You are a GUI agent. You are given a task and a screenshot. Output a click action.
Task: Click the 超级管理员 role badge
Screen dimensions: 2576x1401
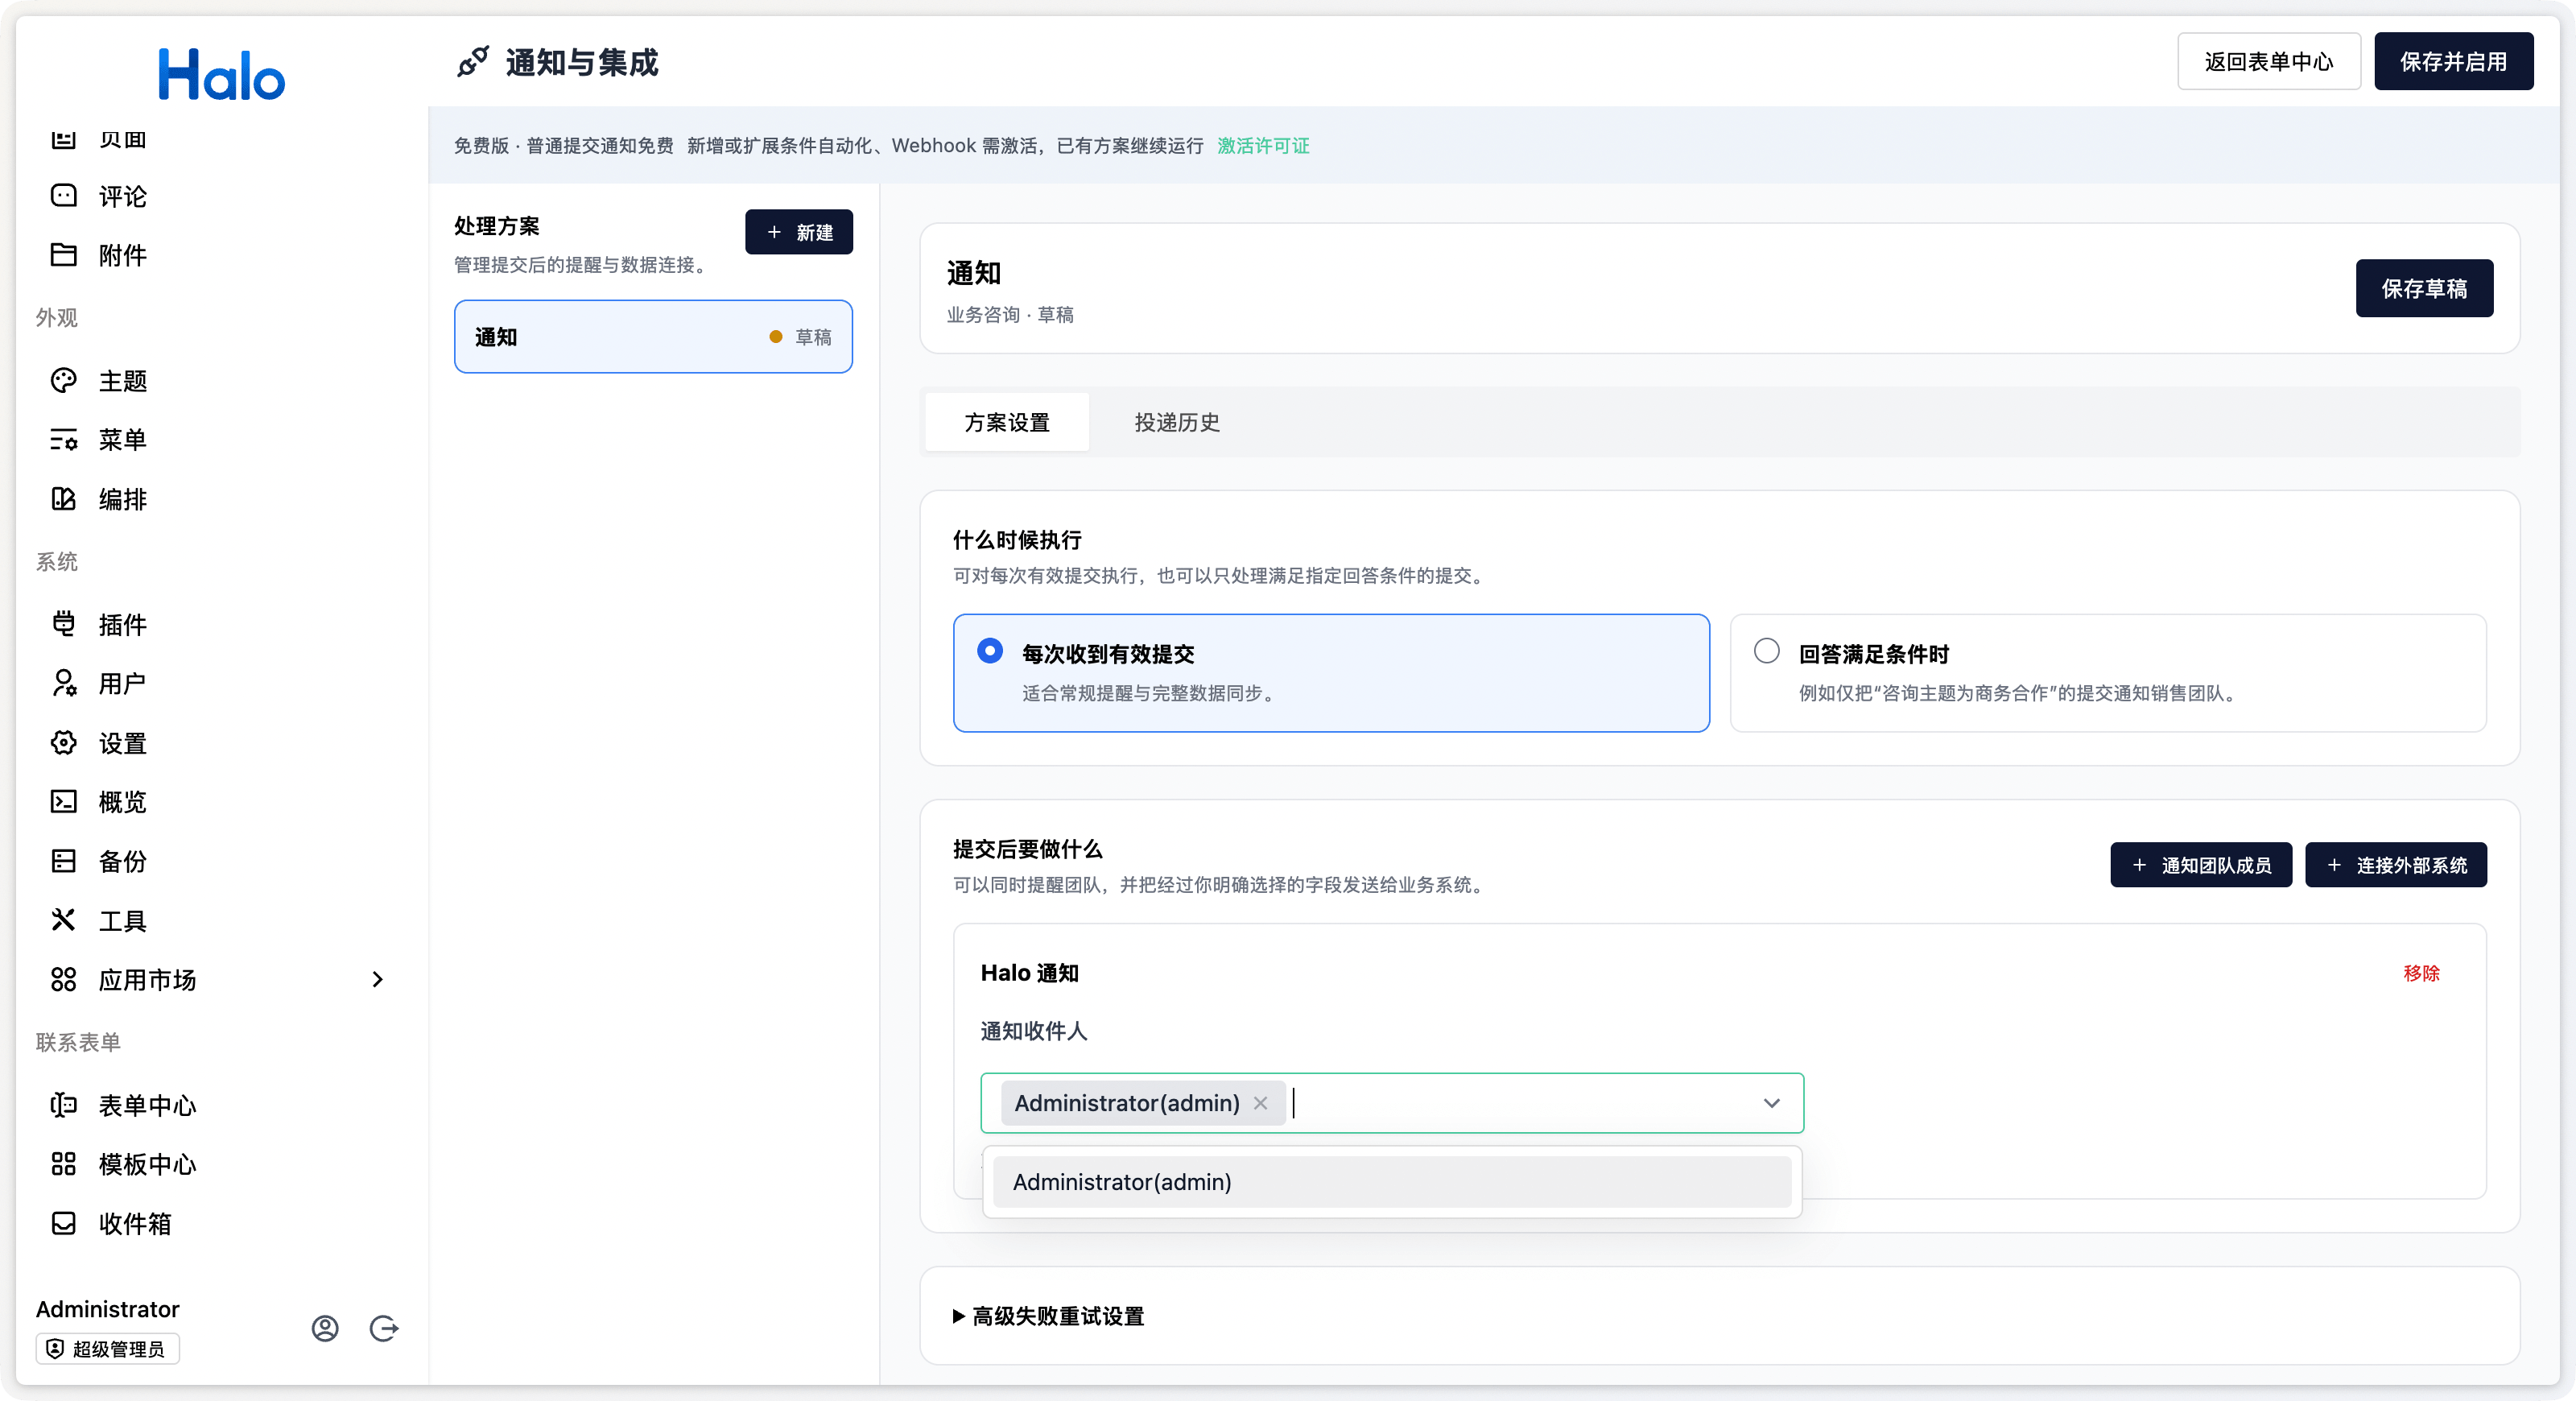(108, 1349)
